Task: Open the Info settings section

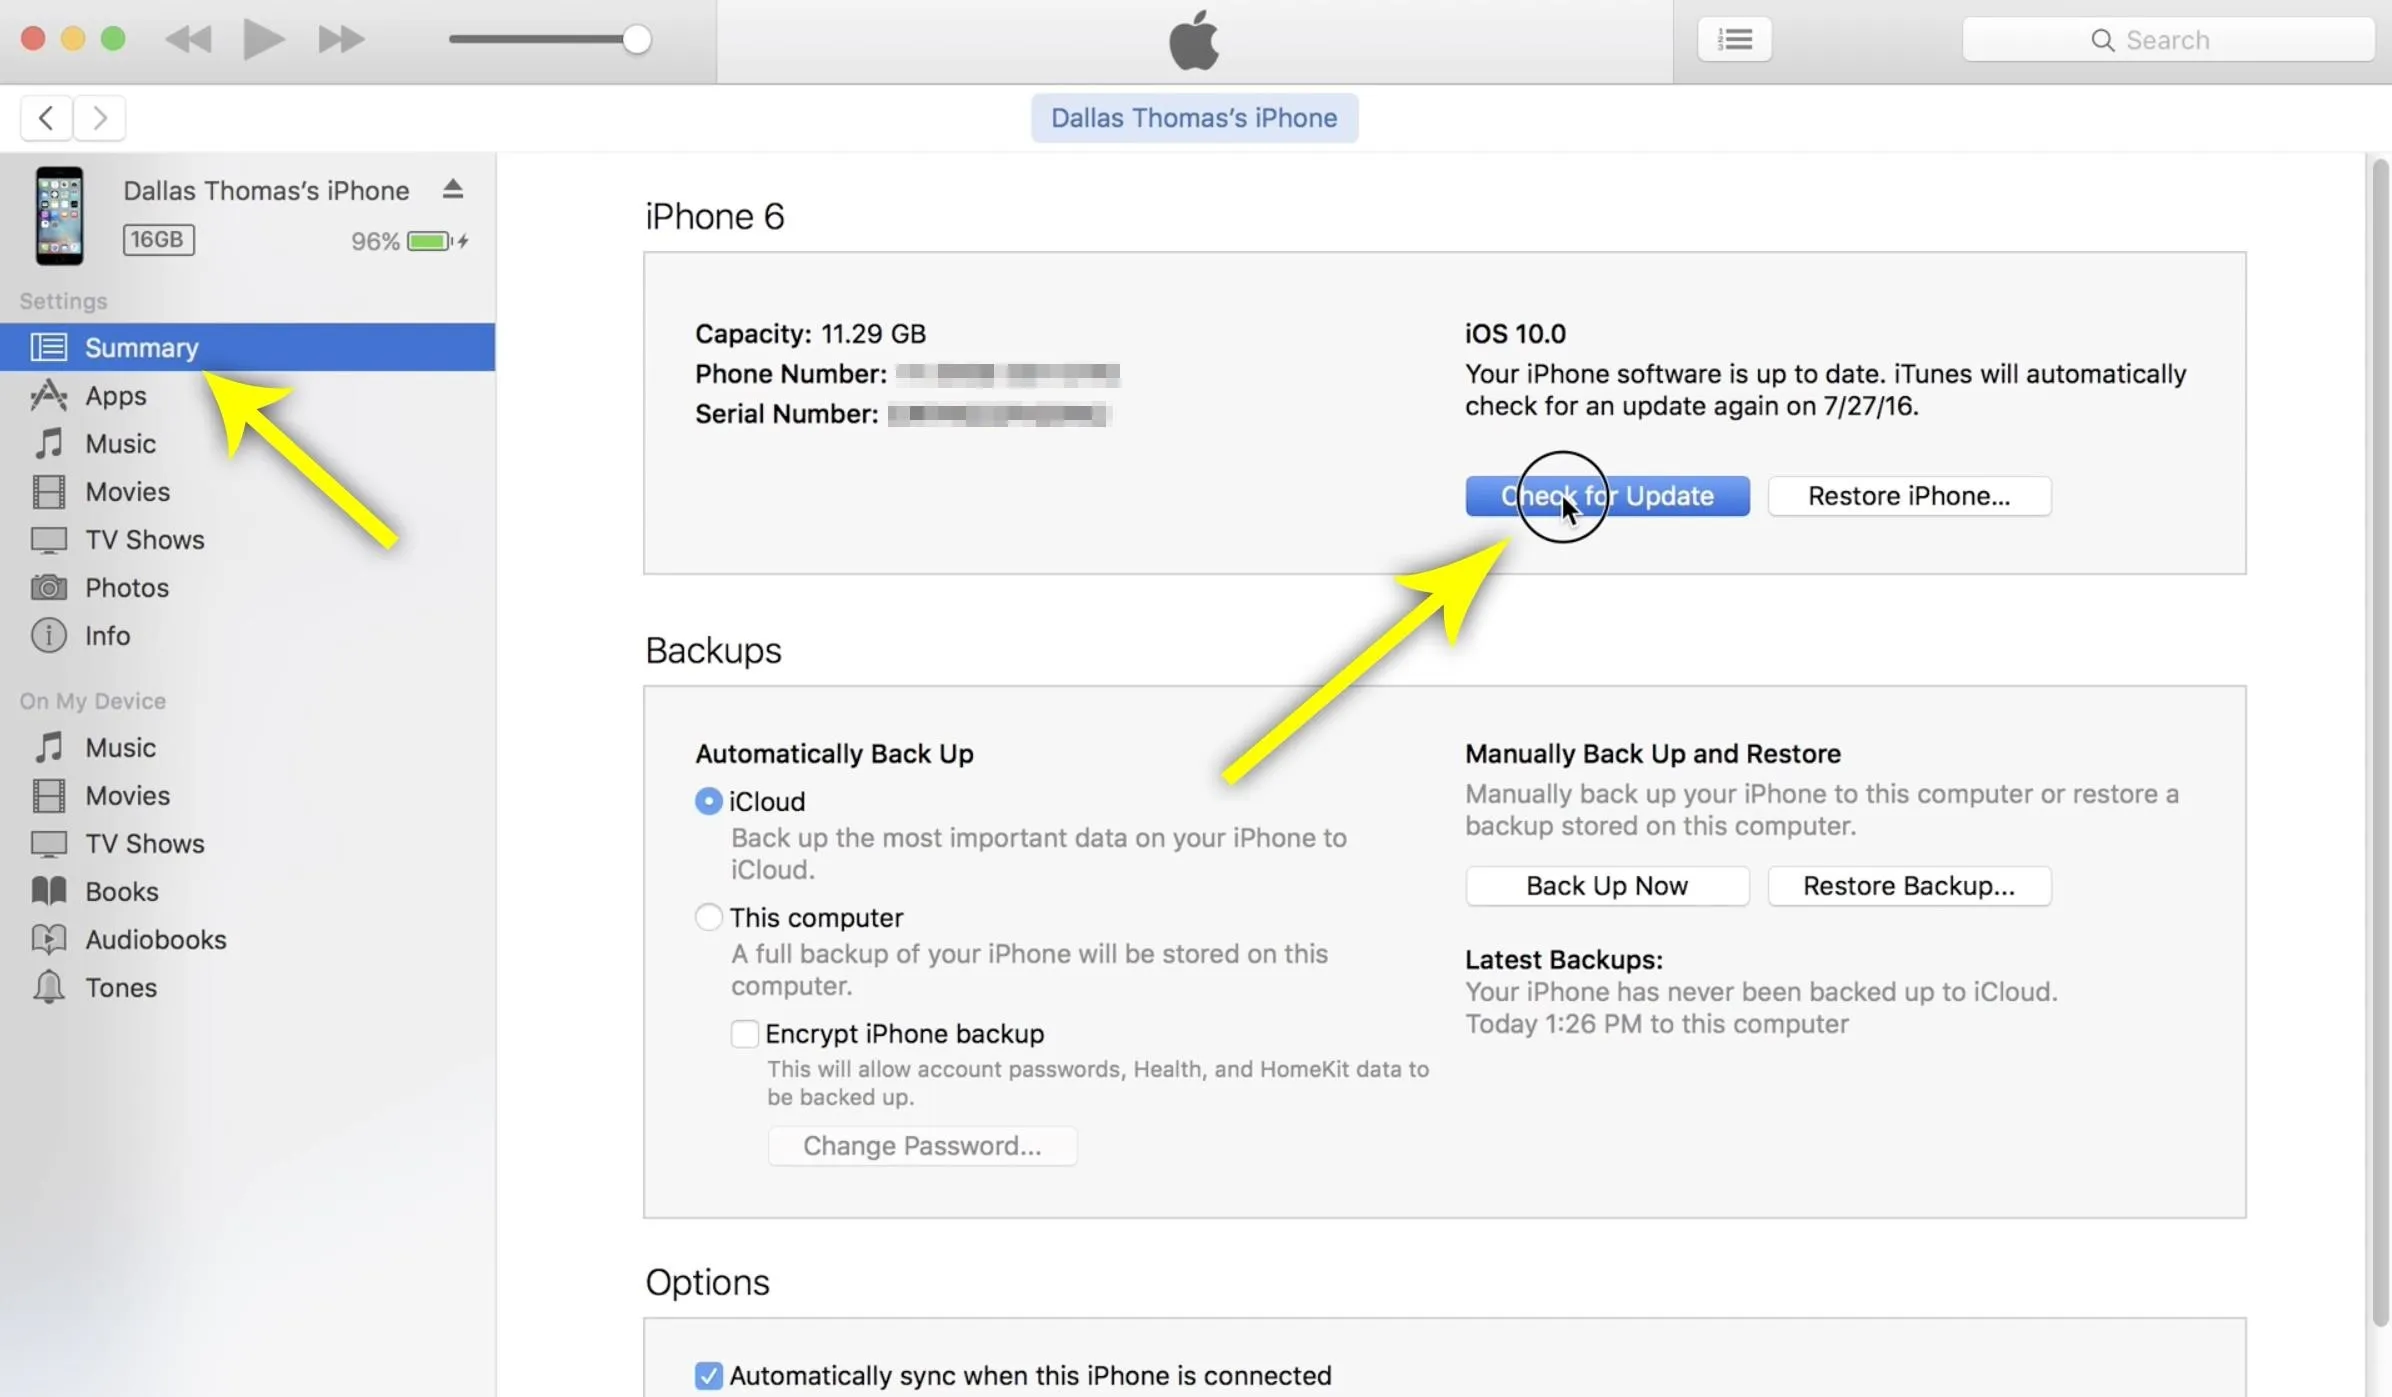Action: (247, 636)
